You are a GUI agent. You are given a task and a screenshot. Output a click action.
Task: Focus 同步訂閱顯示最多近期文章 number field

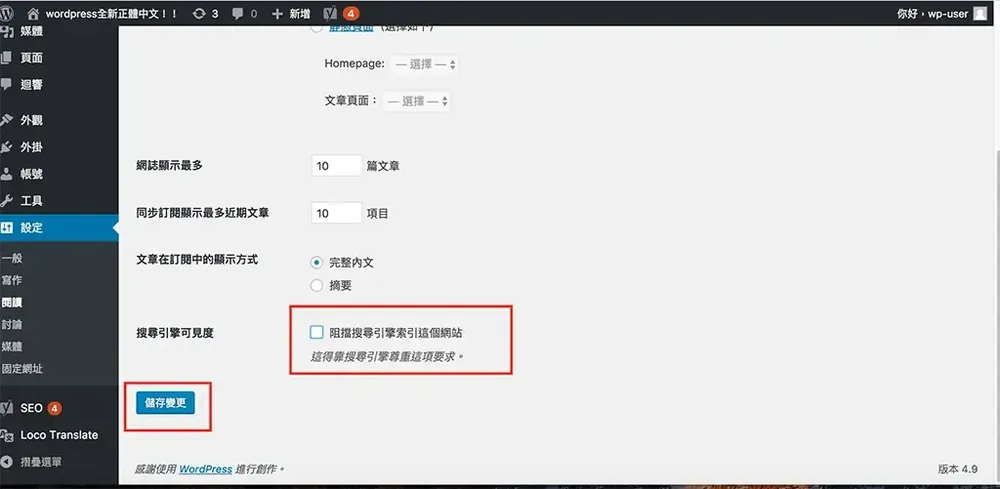point(336,213)
